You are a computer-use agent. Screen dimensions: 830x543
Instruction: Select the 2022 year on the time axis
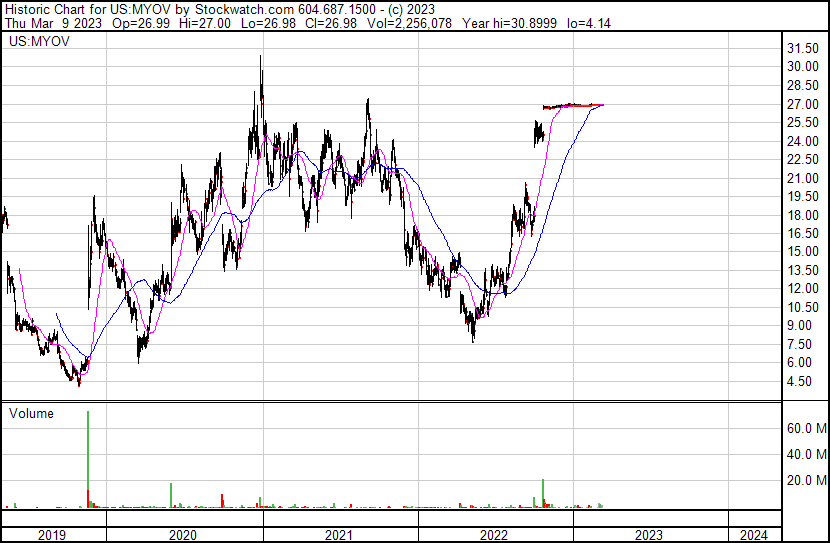click(495, 534)
